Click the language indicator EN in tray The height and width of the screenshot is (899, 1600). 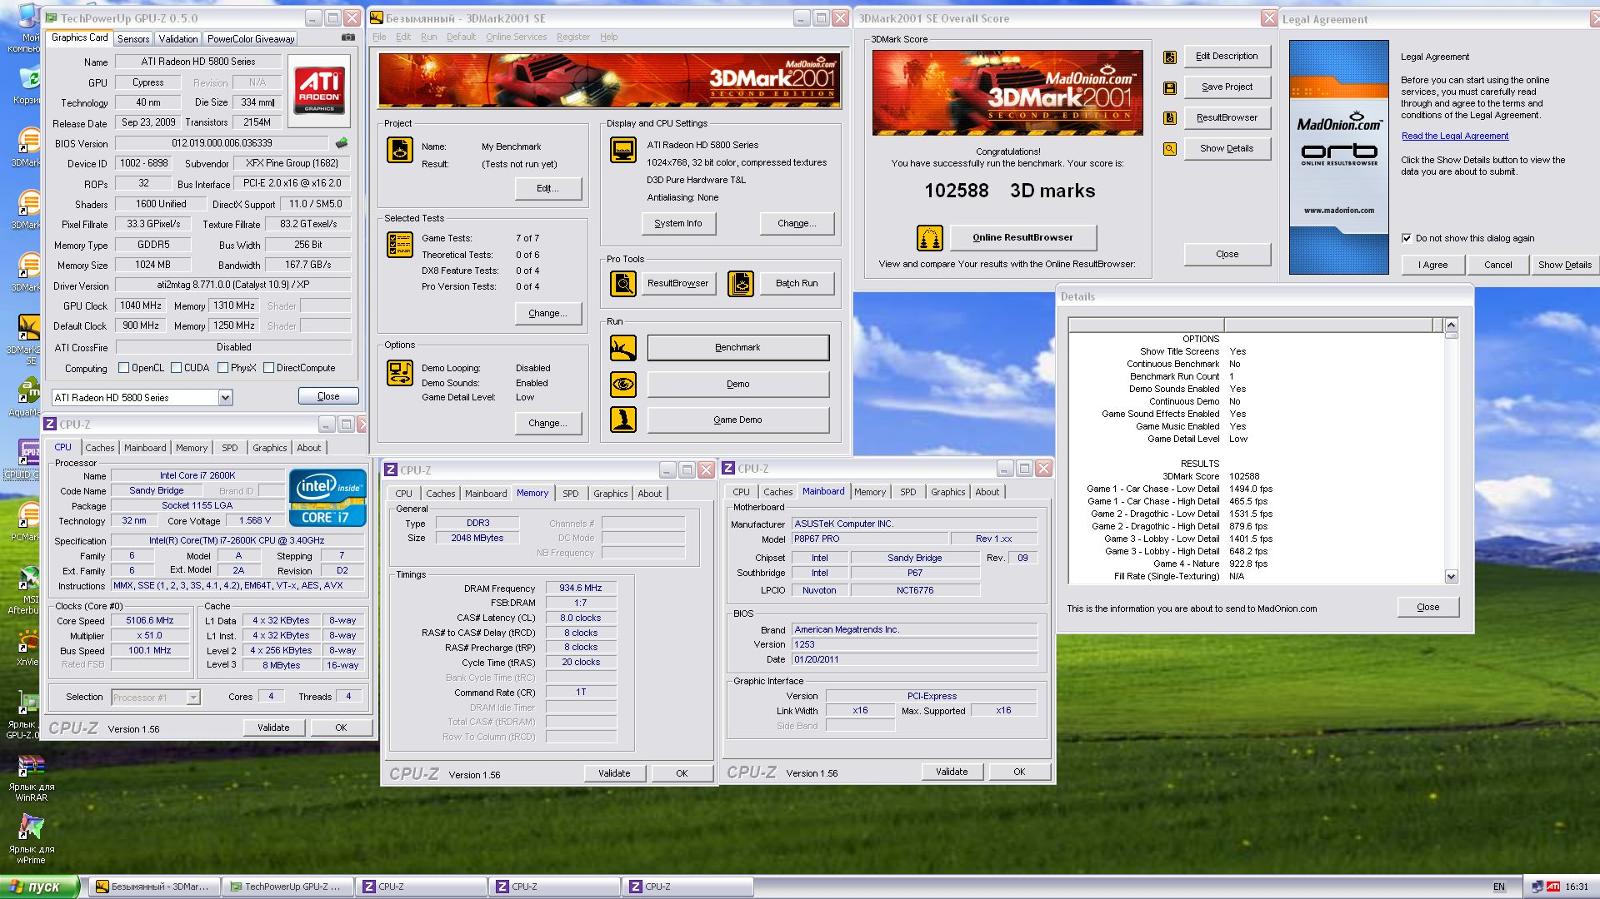1499,887
